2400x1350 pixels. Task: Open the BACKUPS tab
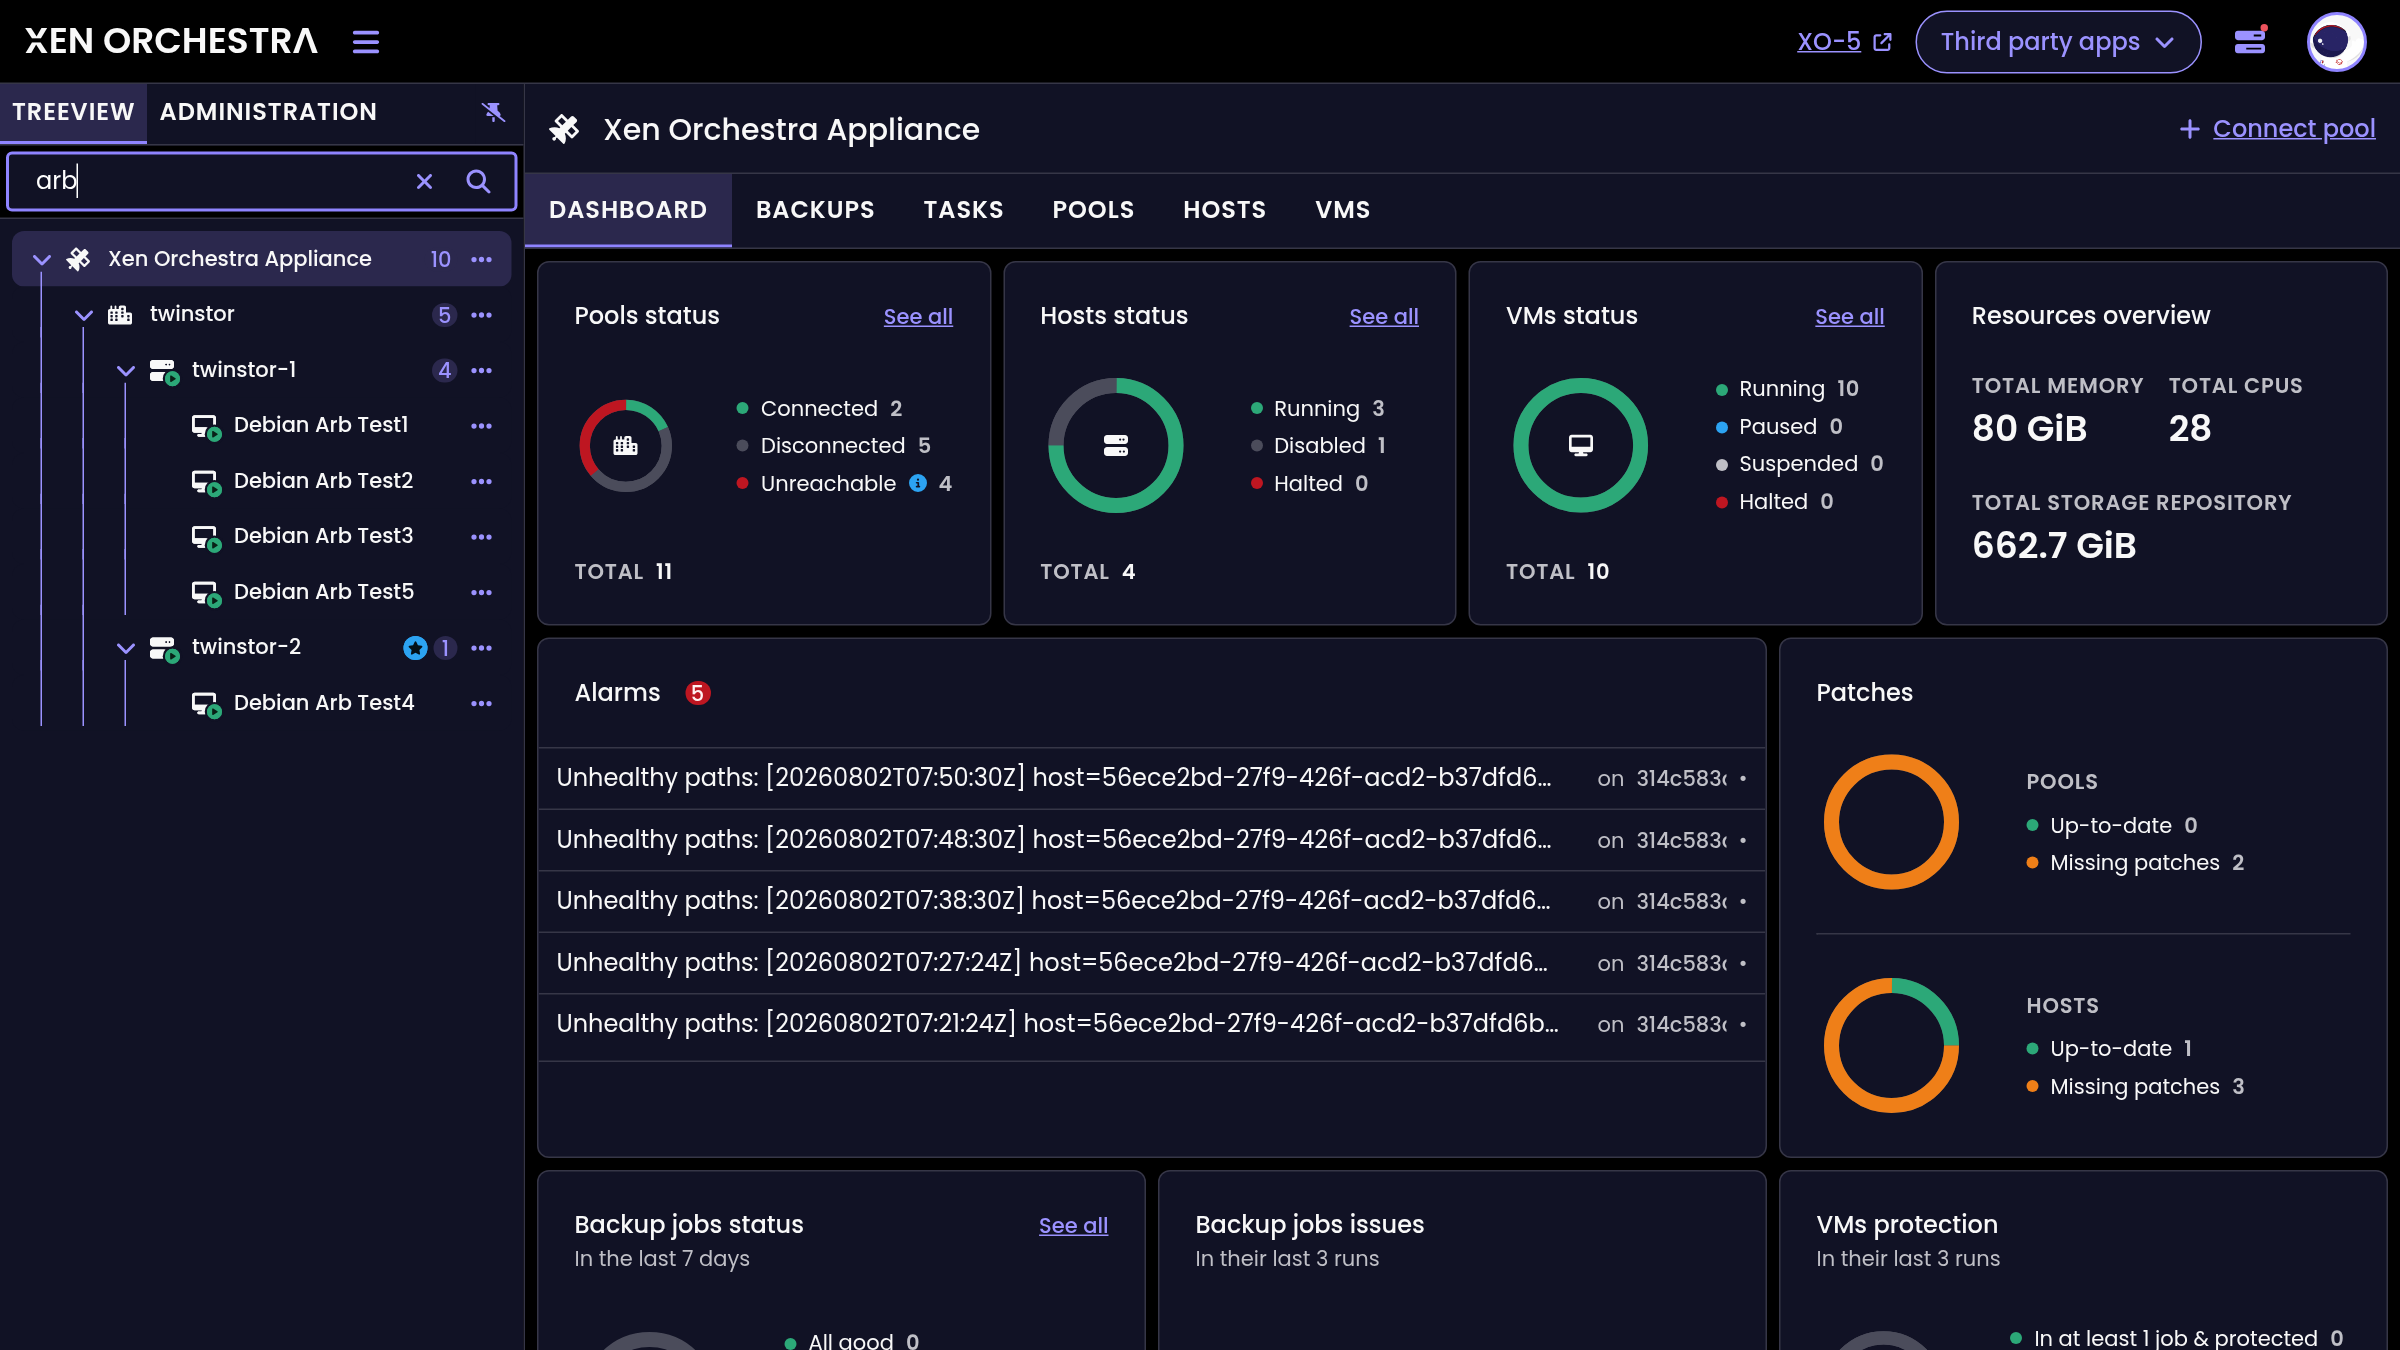point(815,210)
